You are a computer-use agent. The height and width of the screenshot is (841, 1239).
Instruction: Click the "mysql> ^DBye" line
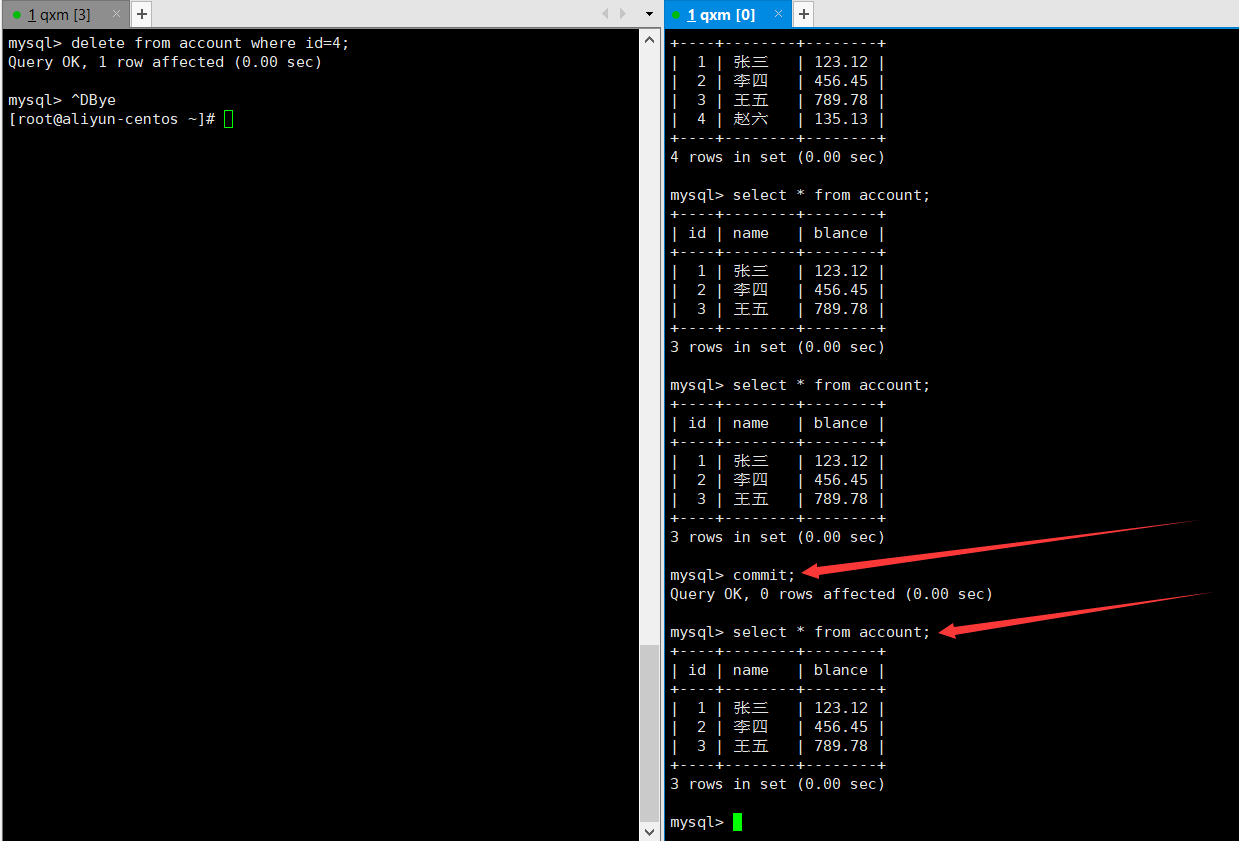[62, 100]
